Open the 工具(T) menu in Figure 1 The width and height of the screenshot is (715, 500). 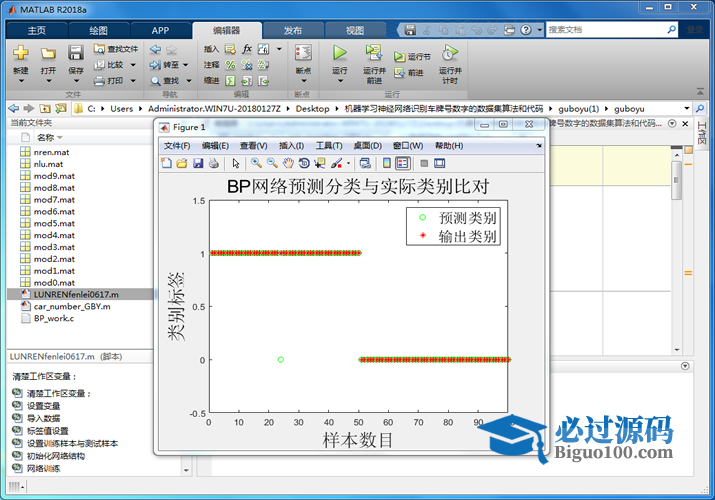pyautogui.click(x=329, y=146)
